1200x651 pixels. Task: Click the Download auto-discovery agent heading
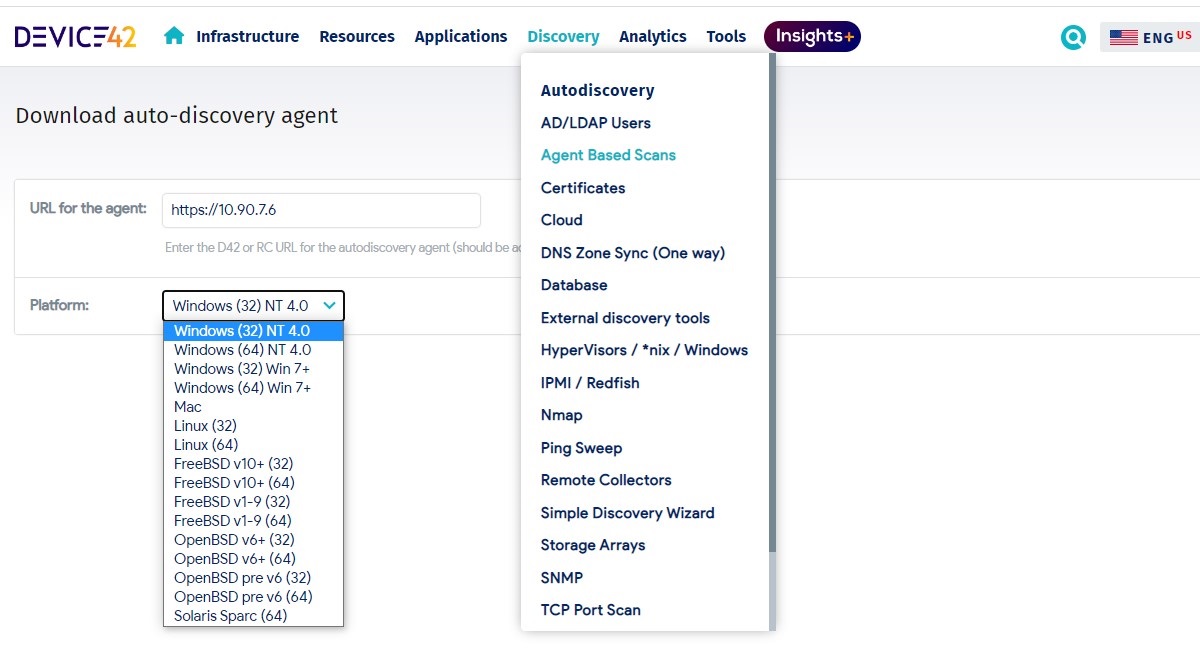[177, 116]
